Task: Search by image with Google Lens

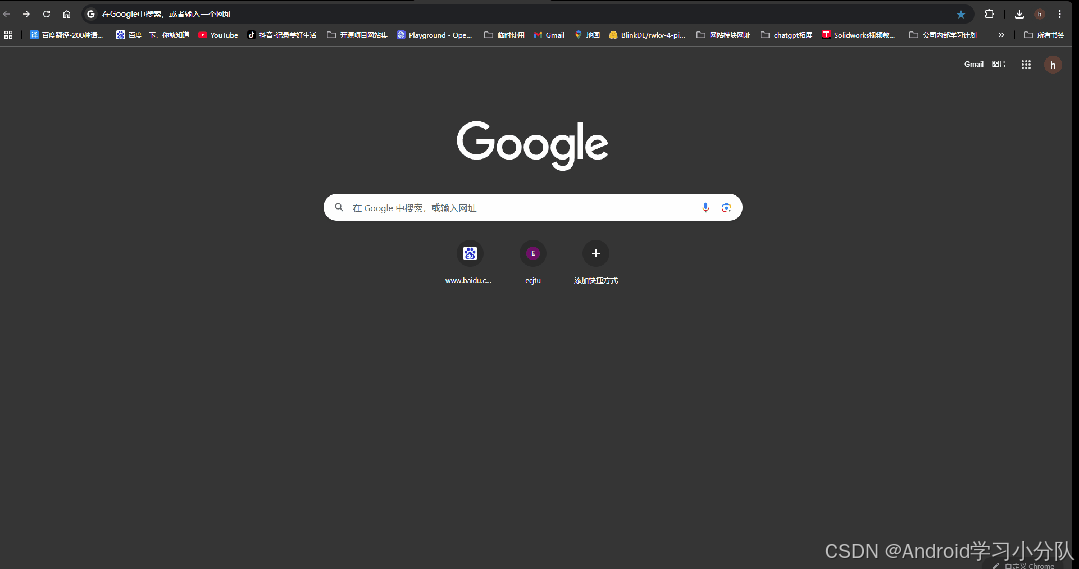Action: [726, 207]
